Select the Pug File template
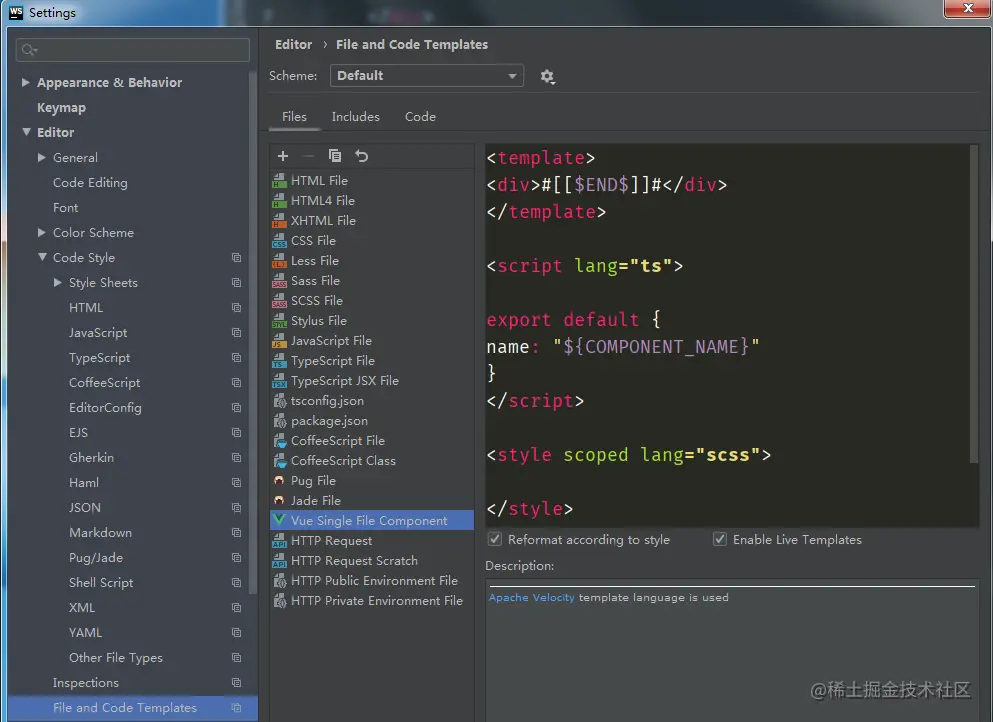The width and height of the screenshot is (993, 722). pyautogui.click(x=313, y=481)
